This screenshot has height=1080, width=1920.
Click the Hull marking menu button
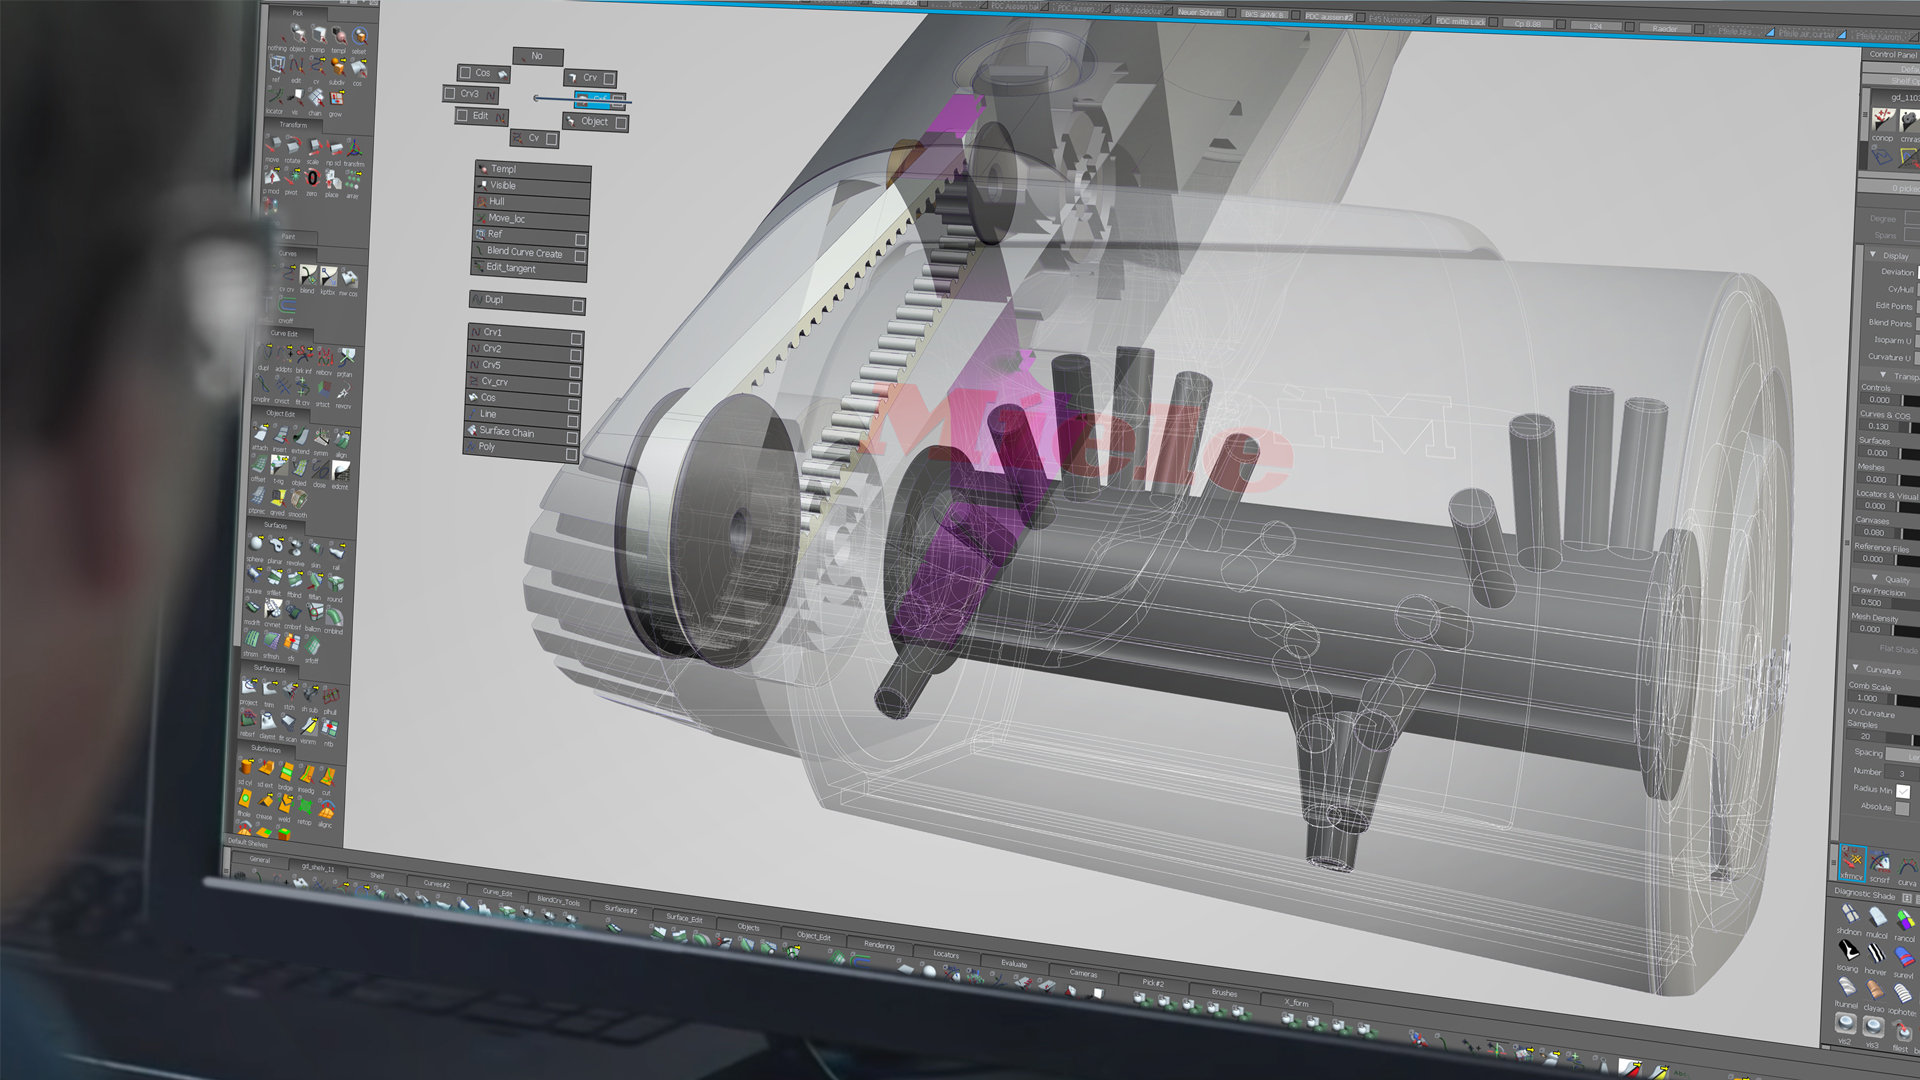(x=531, y=202)
